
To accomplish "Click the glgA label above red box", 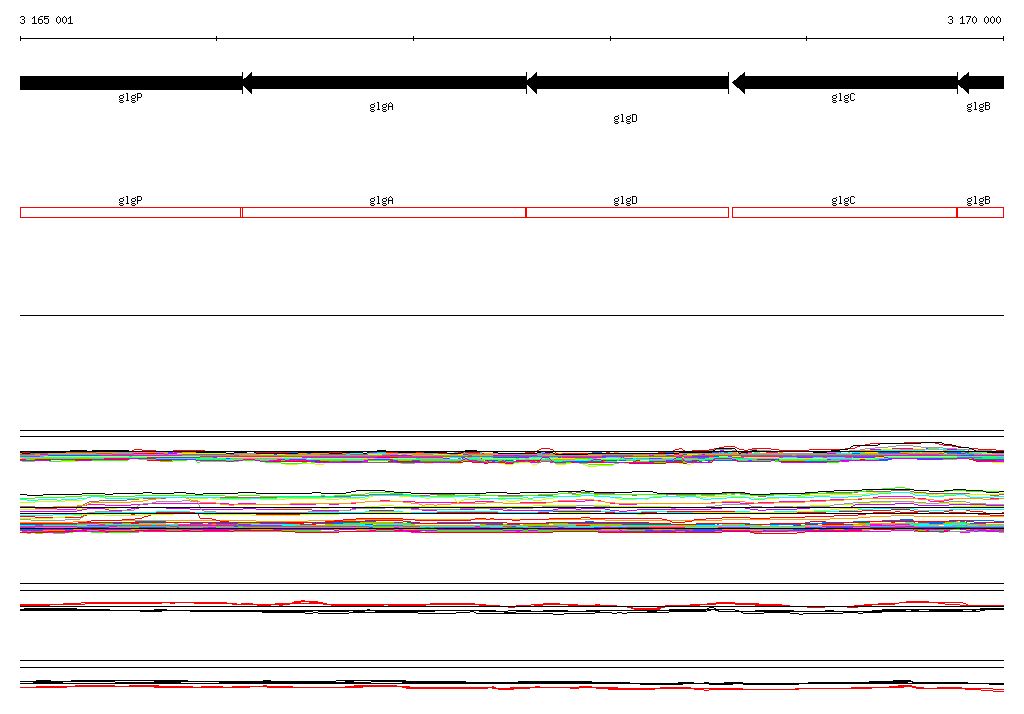I will 381,201.
